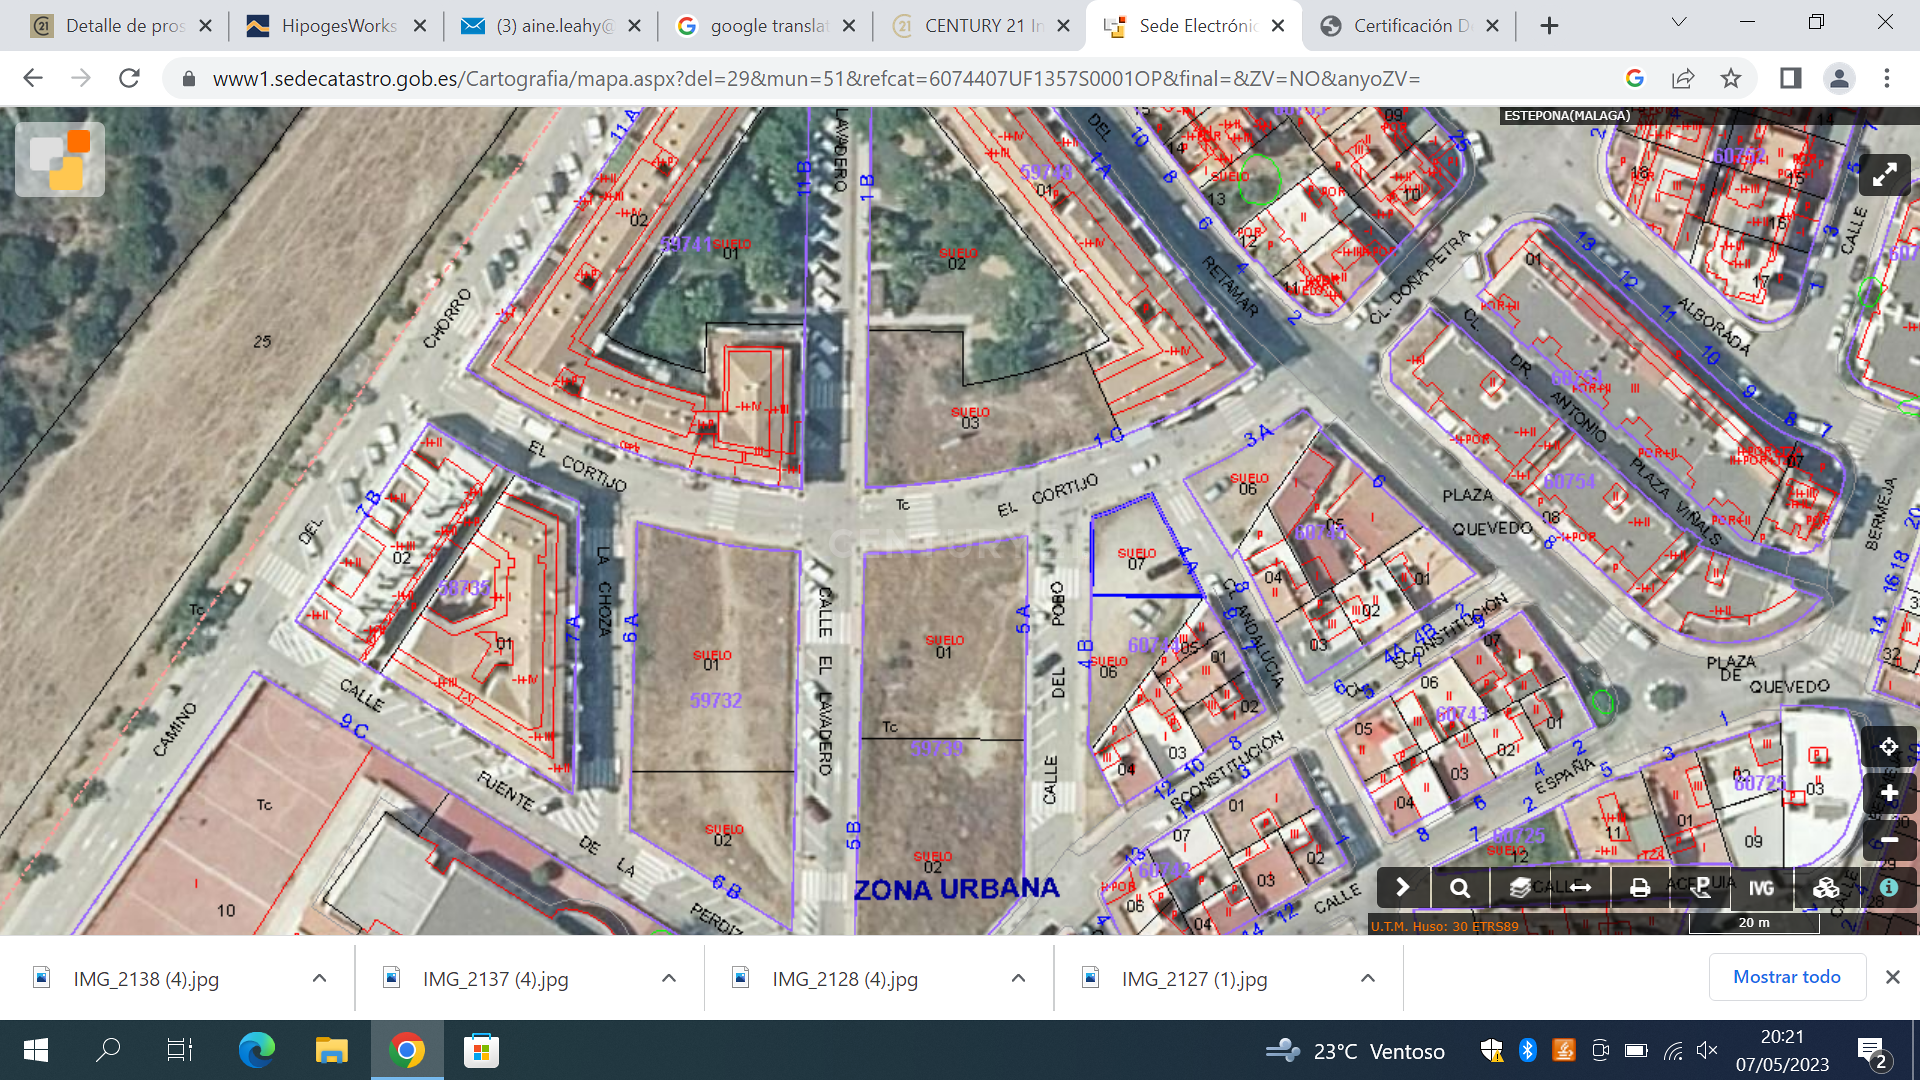This screenshot has width=1920, height=1080.
Task: View site security lock information
Action: point(188,78)
